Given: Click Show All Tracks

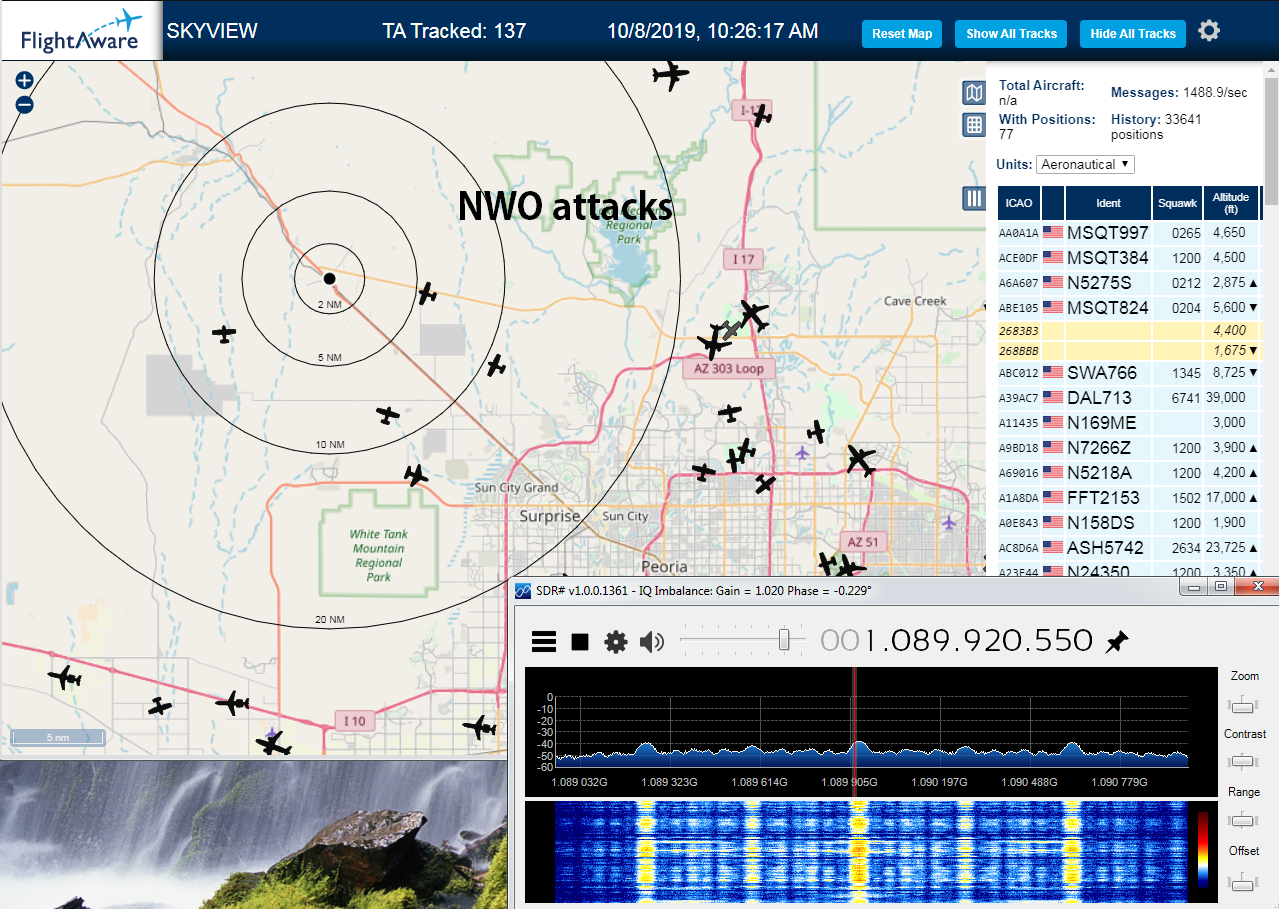Looking at the screenshot, I should pos(1011,34).
